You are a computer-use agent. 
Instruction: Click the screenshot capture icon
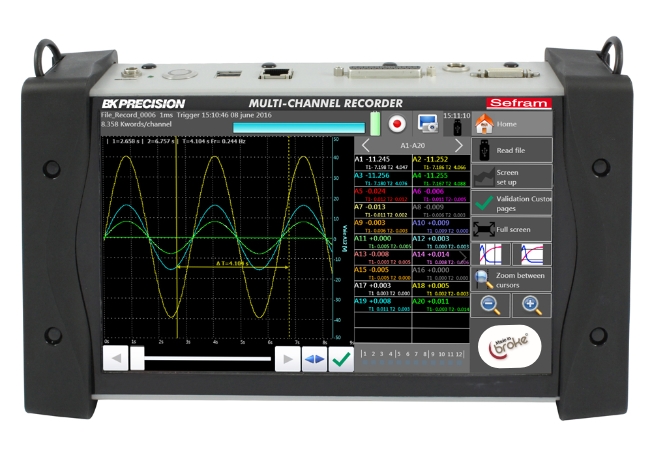[x=428, y=123]
